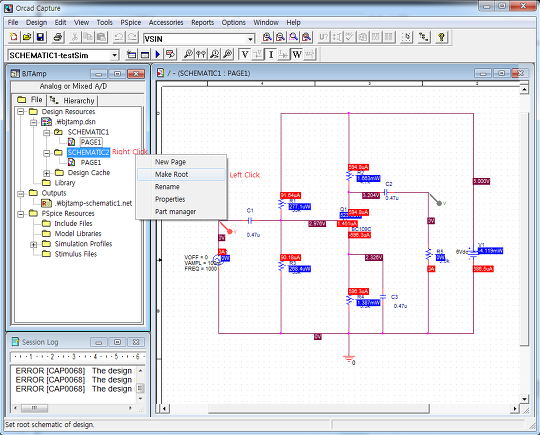Open the project manager icon
This screenshot has width=540, height=435.
424,37
